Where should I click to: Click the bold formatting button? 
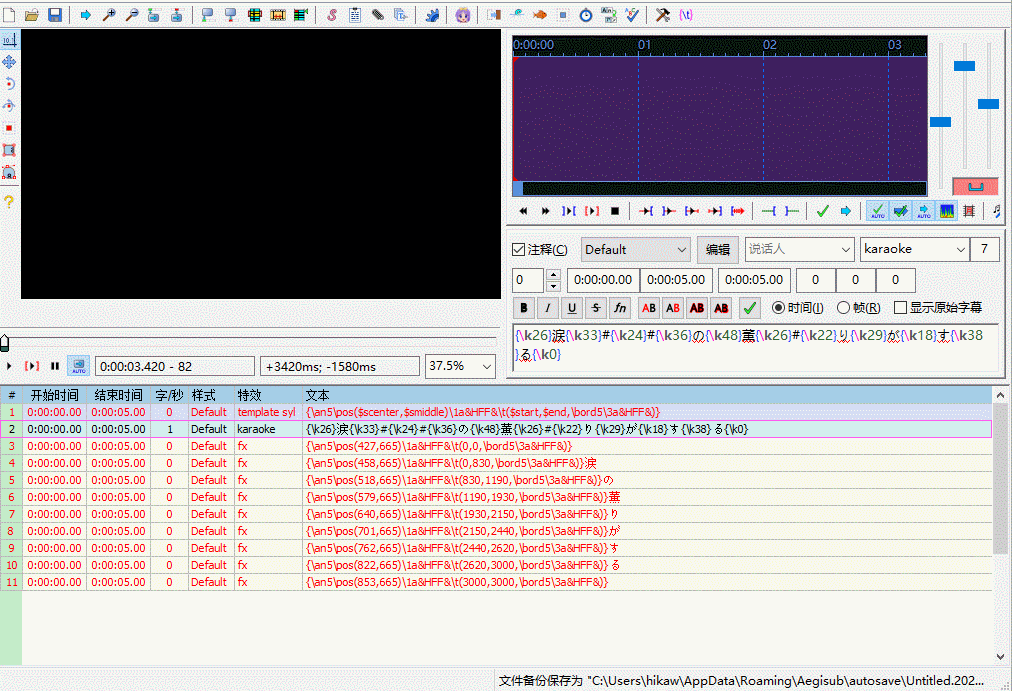524,308
